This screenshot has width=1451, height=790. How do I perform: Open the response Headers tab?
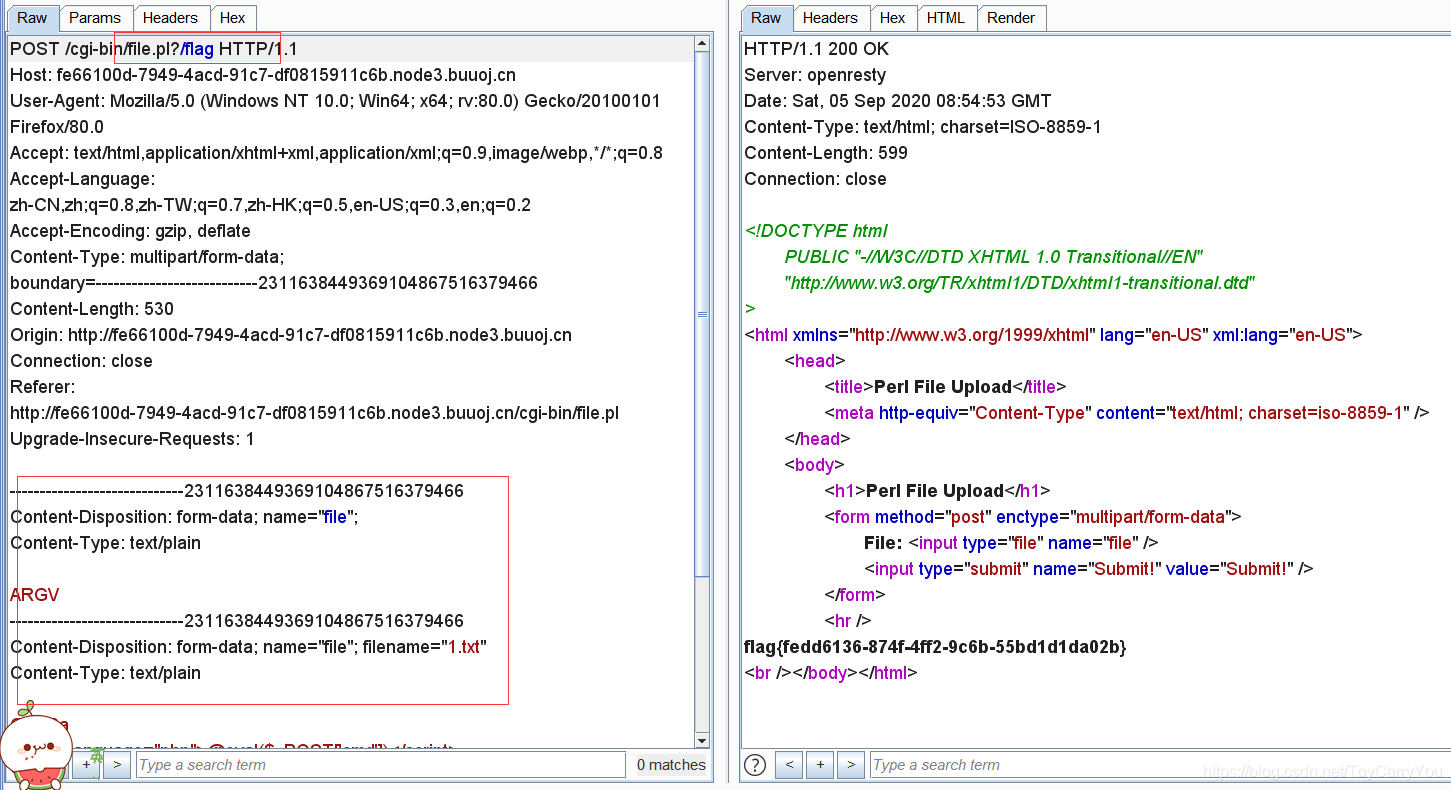830,18
